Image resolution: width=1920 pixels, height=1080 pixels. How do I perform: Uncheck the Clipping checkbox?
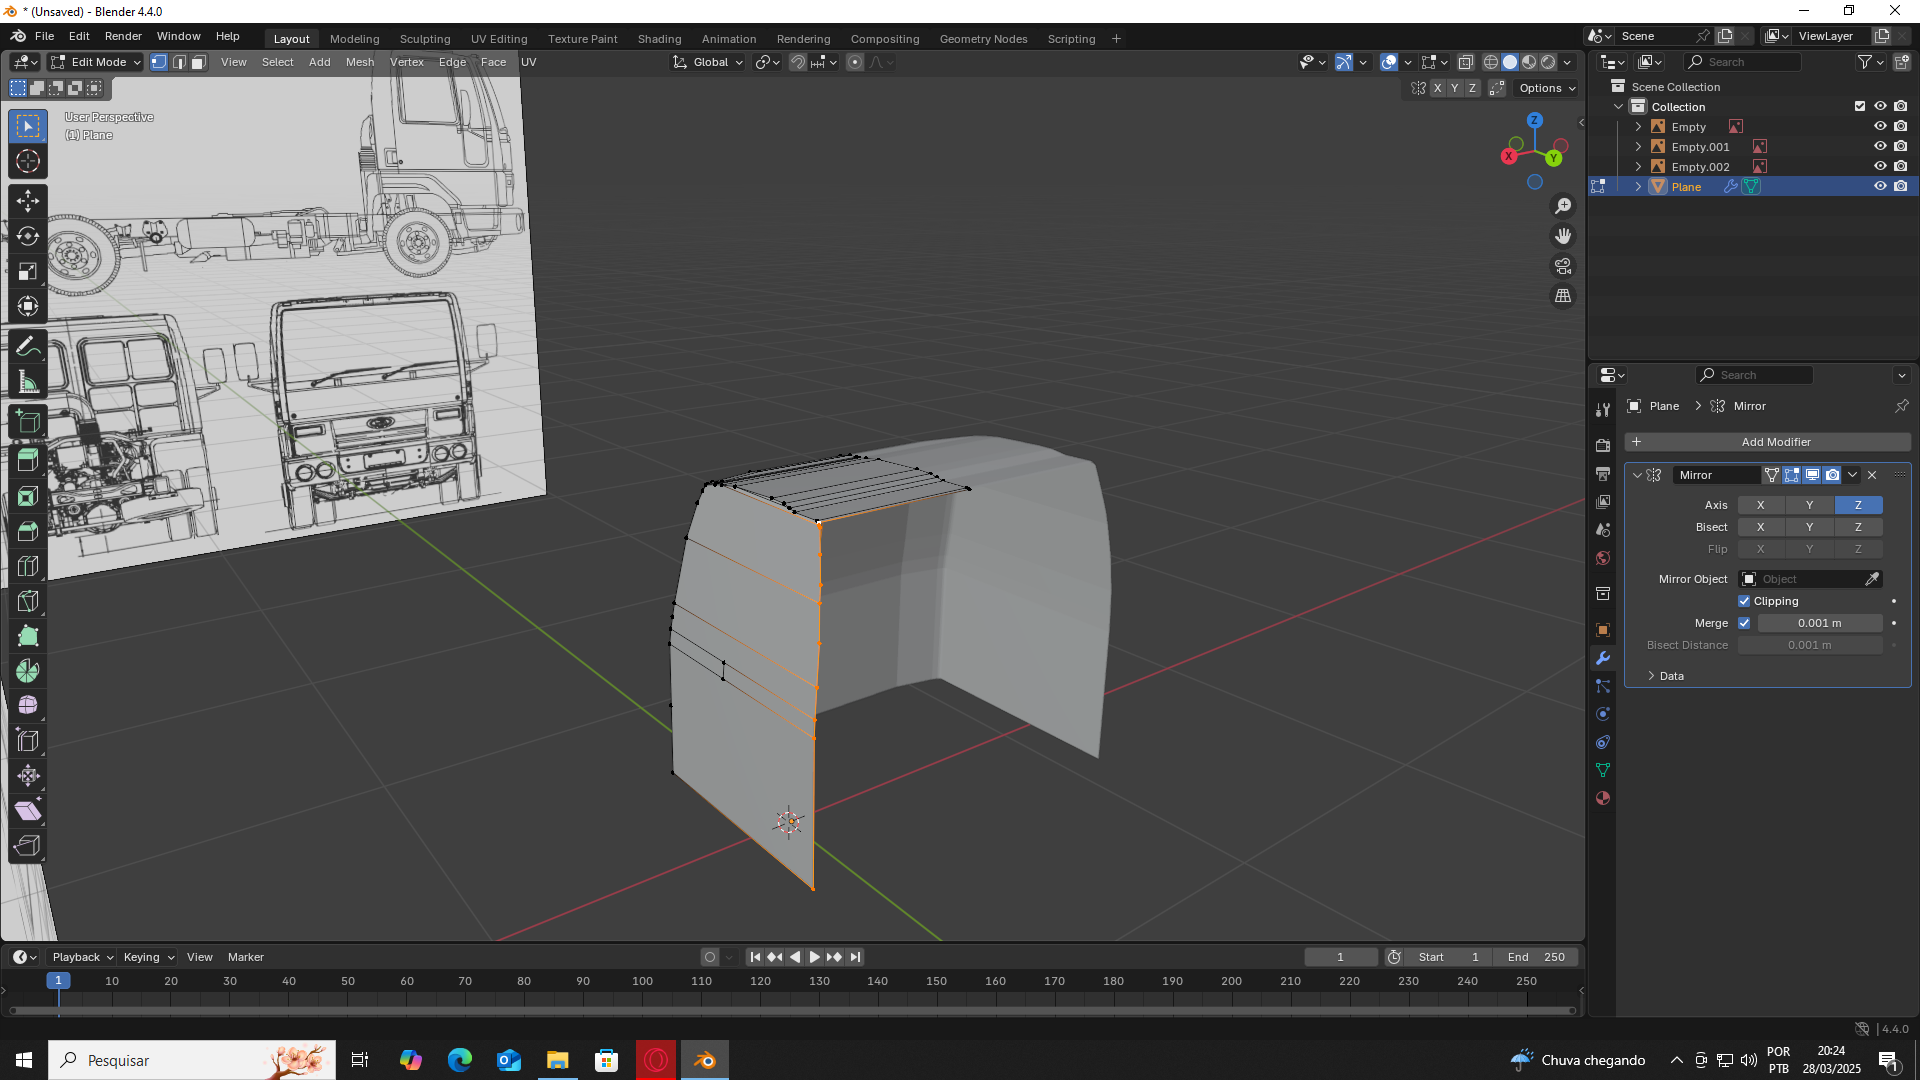click(x=1744, y=601)
